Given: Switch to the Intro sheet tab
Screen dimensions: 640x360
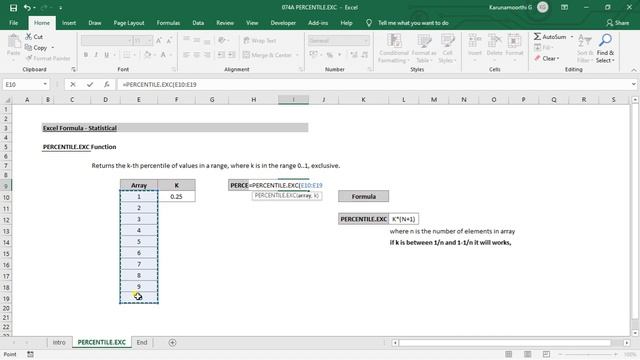Looking at the screenshot, I should [x=59, y=342].
